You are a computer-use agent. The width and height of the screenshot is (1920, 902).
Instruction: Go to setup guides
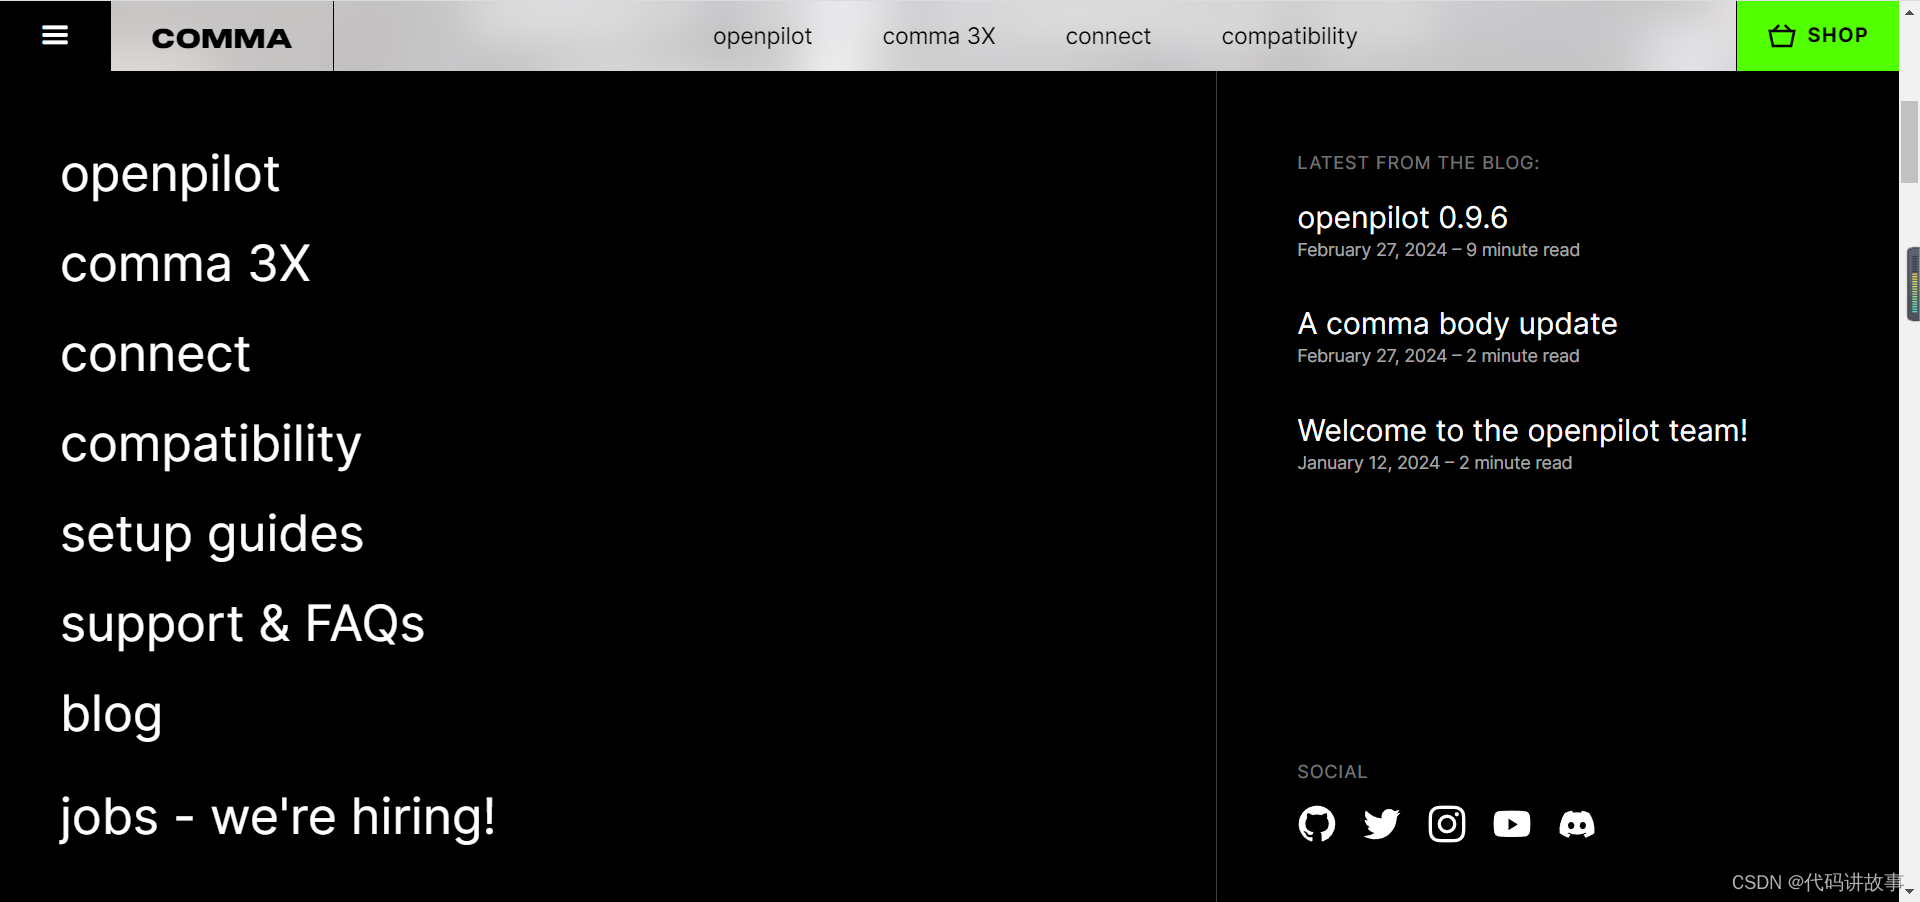[212, 535]
